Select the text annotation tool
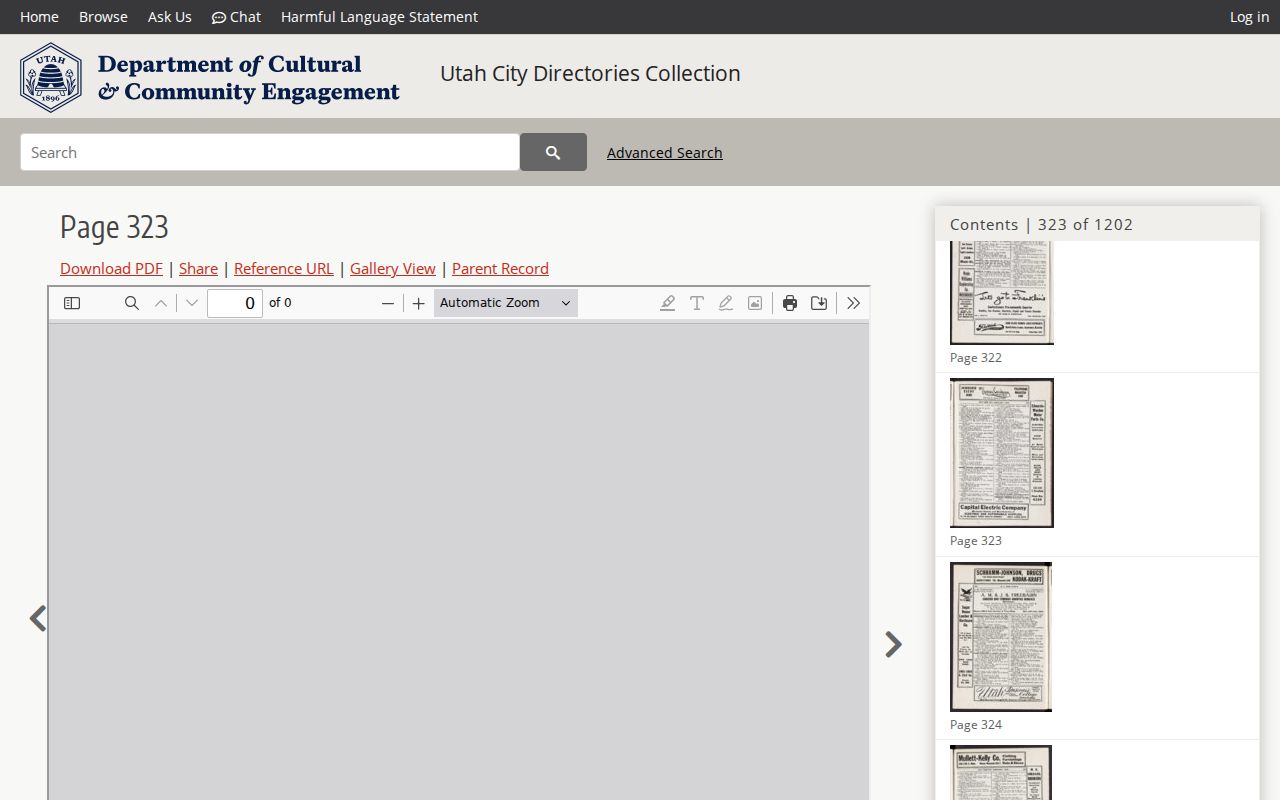Image resolution: width=1280 pixels, height=800 pixels. (697, 303)
